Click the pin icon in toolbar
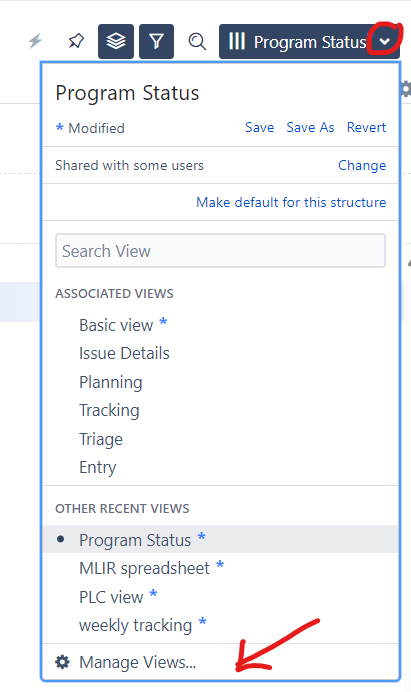Viewport: 411px width, 692px height. click(76, 41)
